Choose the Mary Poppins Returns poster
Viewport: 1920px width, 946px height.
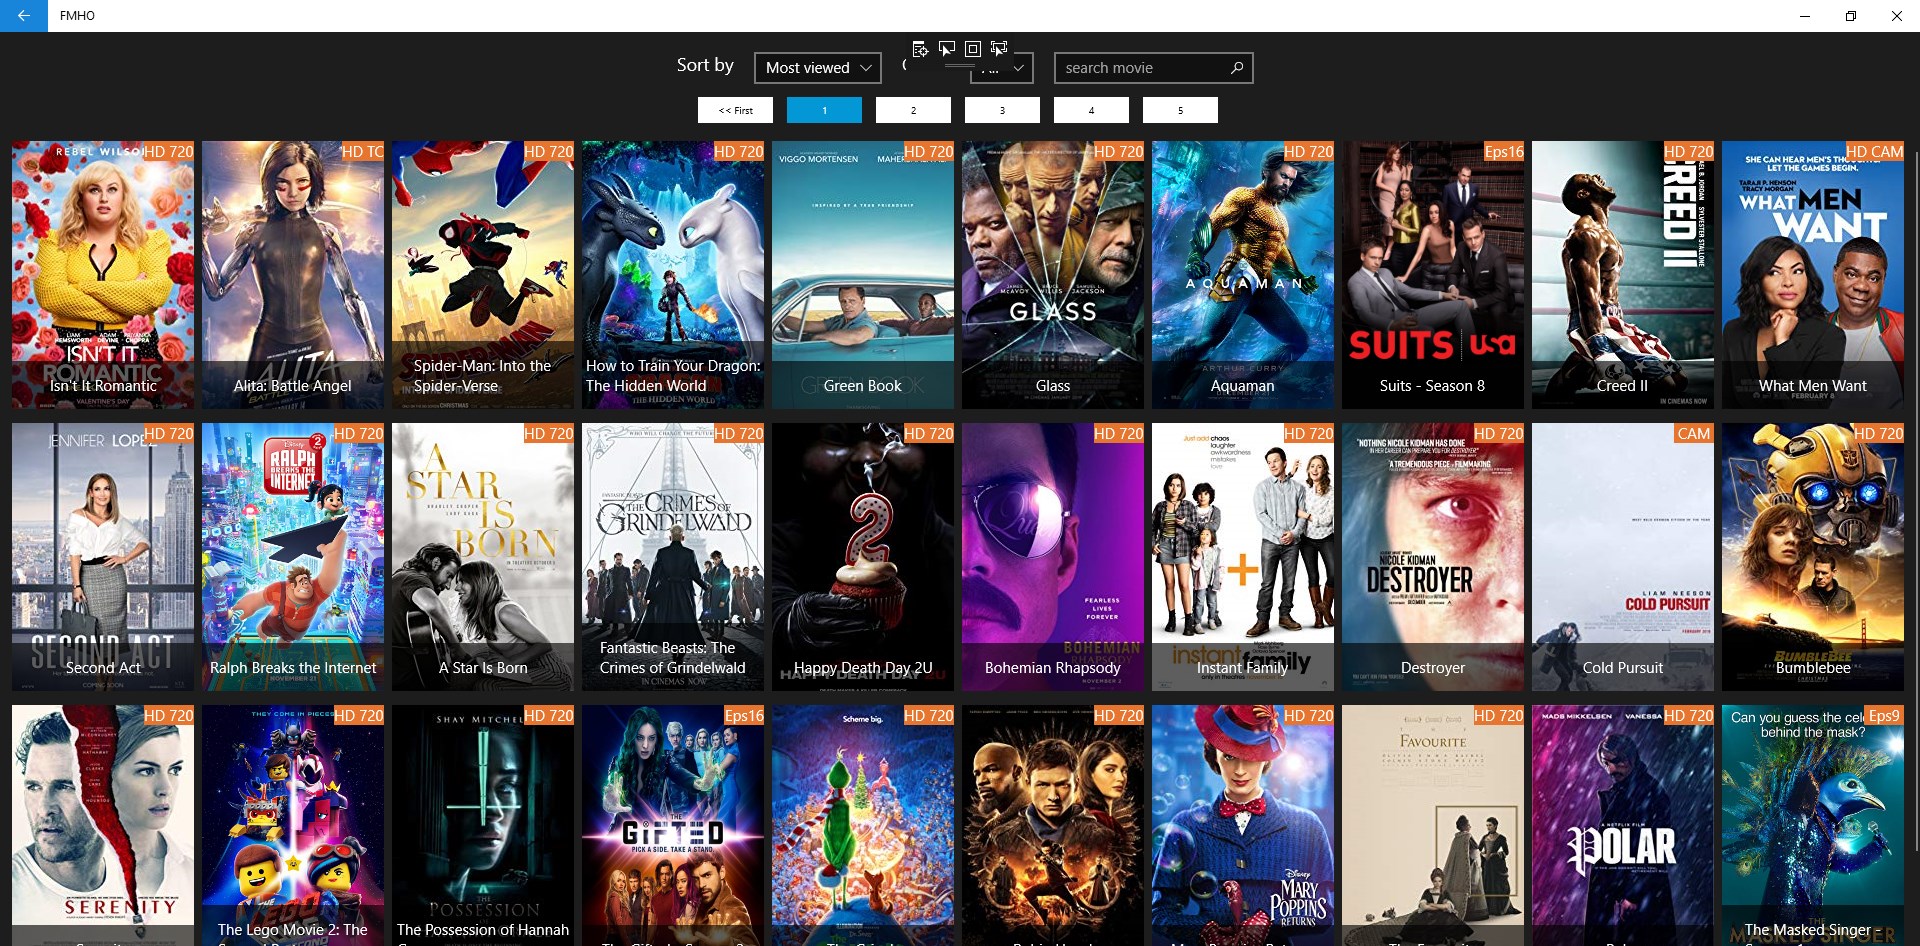coord(1243,825)
